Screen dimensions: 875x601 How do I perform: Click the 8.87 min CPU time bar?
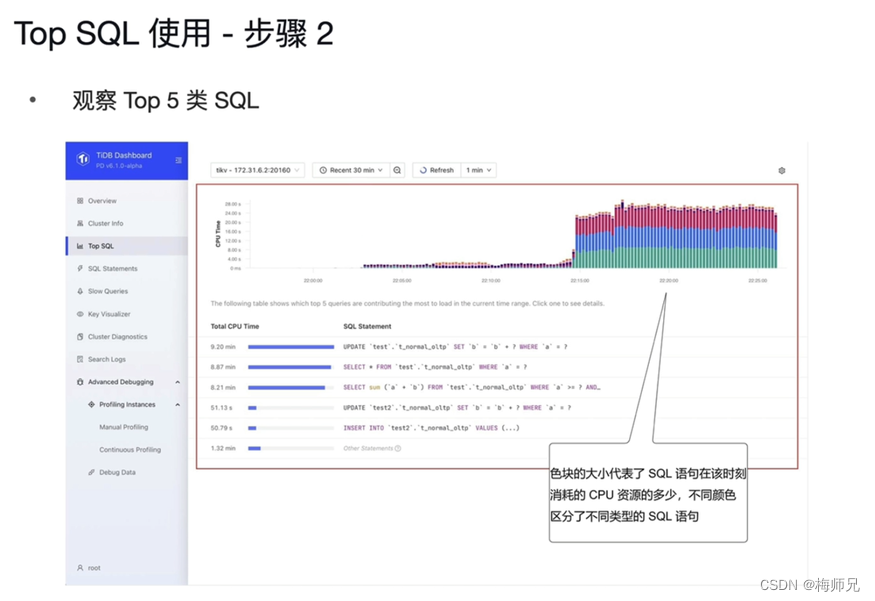click(290, 367)
